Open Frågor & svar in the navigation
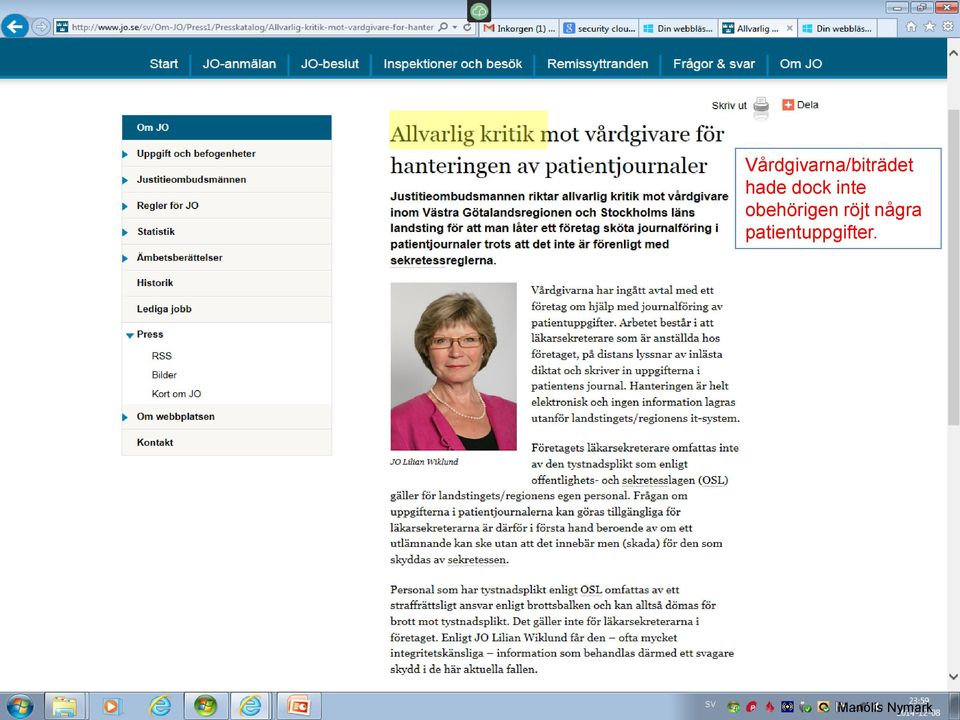960x720 pixels. pyautogui.click(x=714, y=64)
